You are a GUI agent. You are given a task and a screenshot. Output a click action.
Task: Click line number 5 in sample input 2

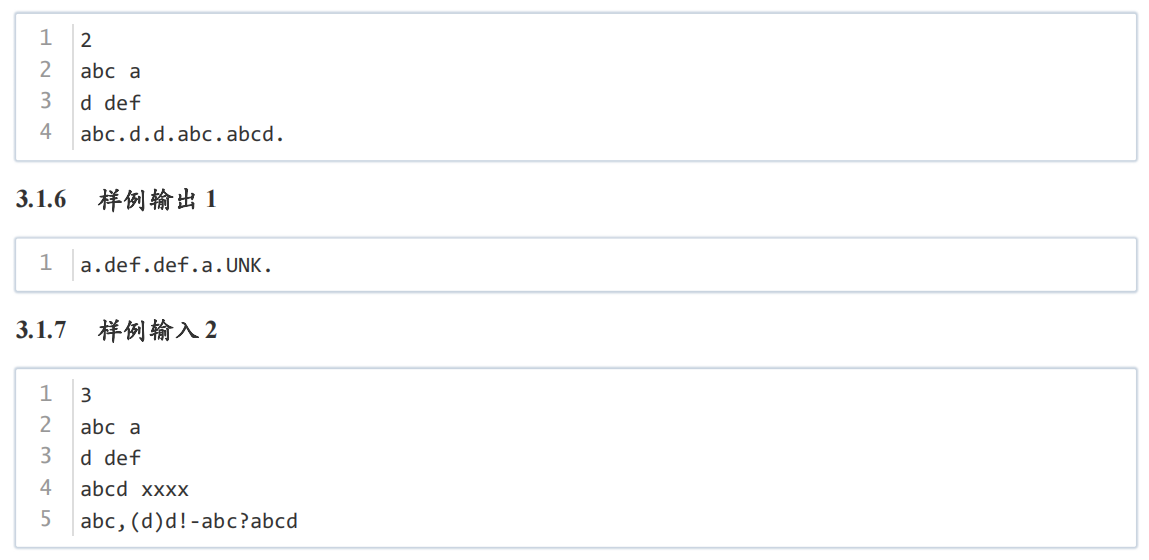click(x=45, y=519)
